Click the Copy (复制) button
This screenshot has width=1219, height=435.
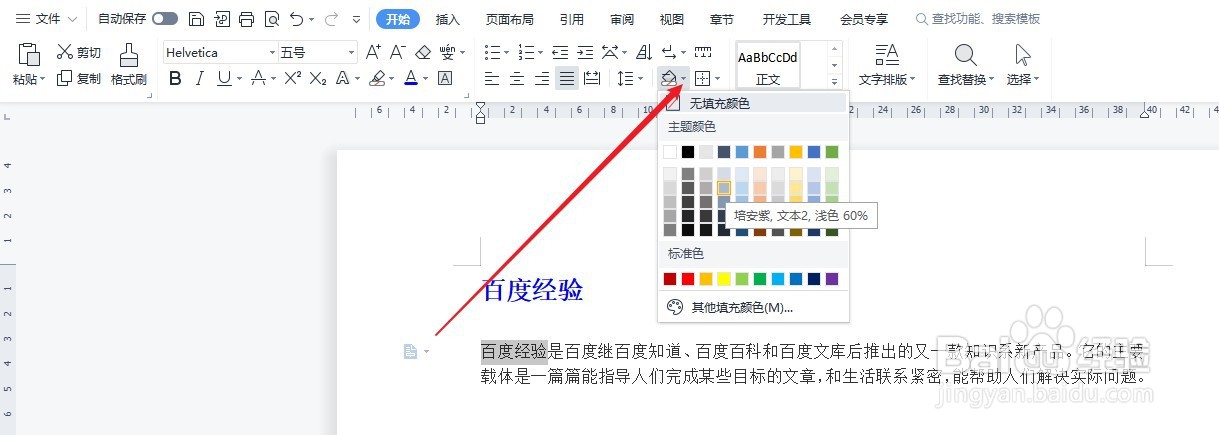(x=79, y=78)
